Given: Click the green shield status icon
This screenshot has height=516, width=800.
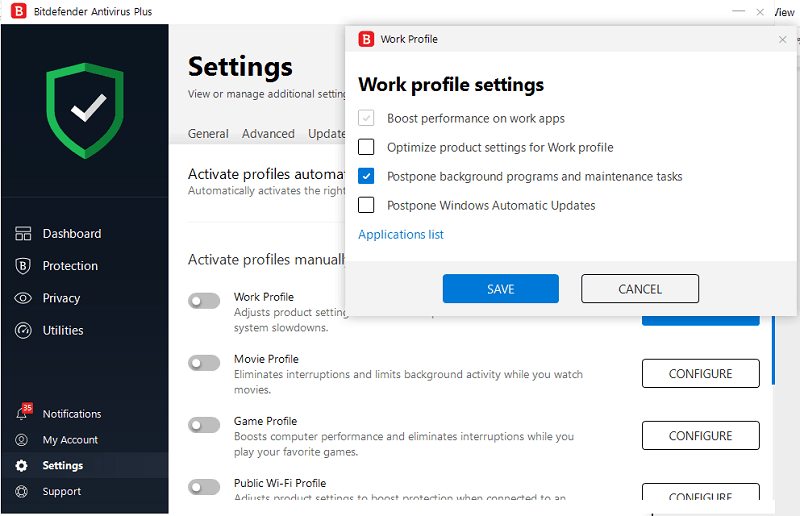Looking at the screenshot, I should [x=85, y=110].
